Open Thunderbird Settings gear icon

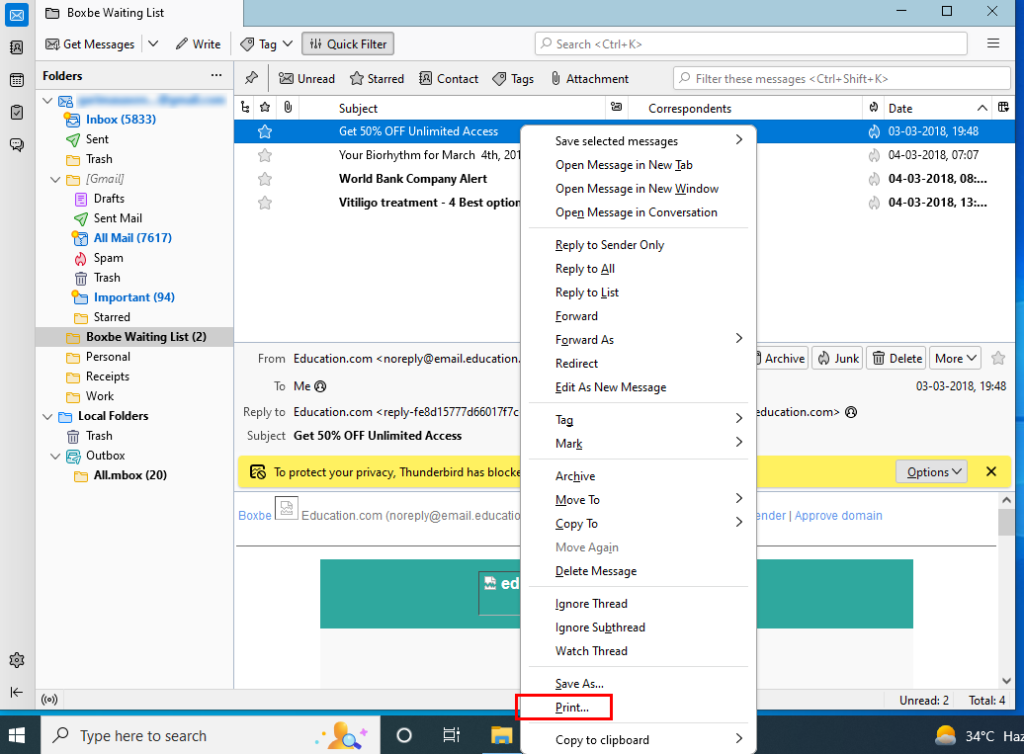click(x=16, y=660)
